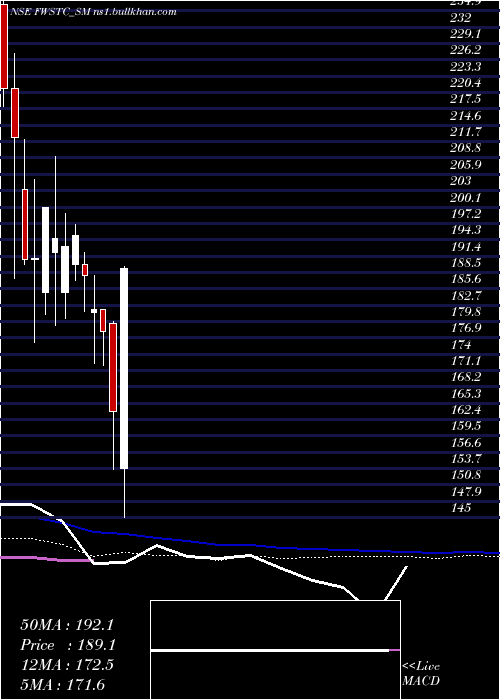Screen dimensions: 500x700
Task: Click the 50MA : 192.1 readout
Action: (x=65, y=625)
